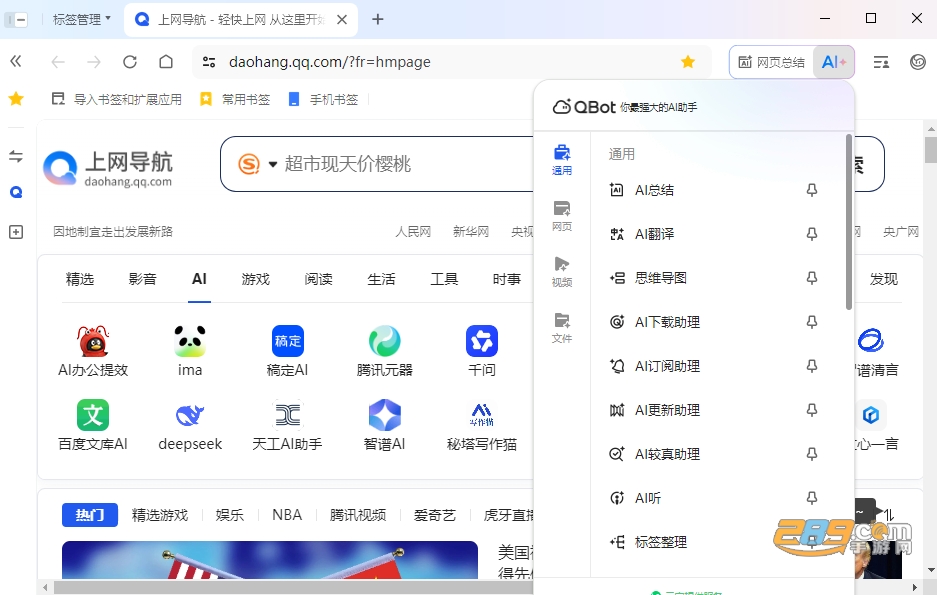Open the 常用书签 folder

[x=235, y=99]
